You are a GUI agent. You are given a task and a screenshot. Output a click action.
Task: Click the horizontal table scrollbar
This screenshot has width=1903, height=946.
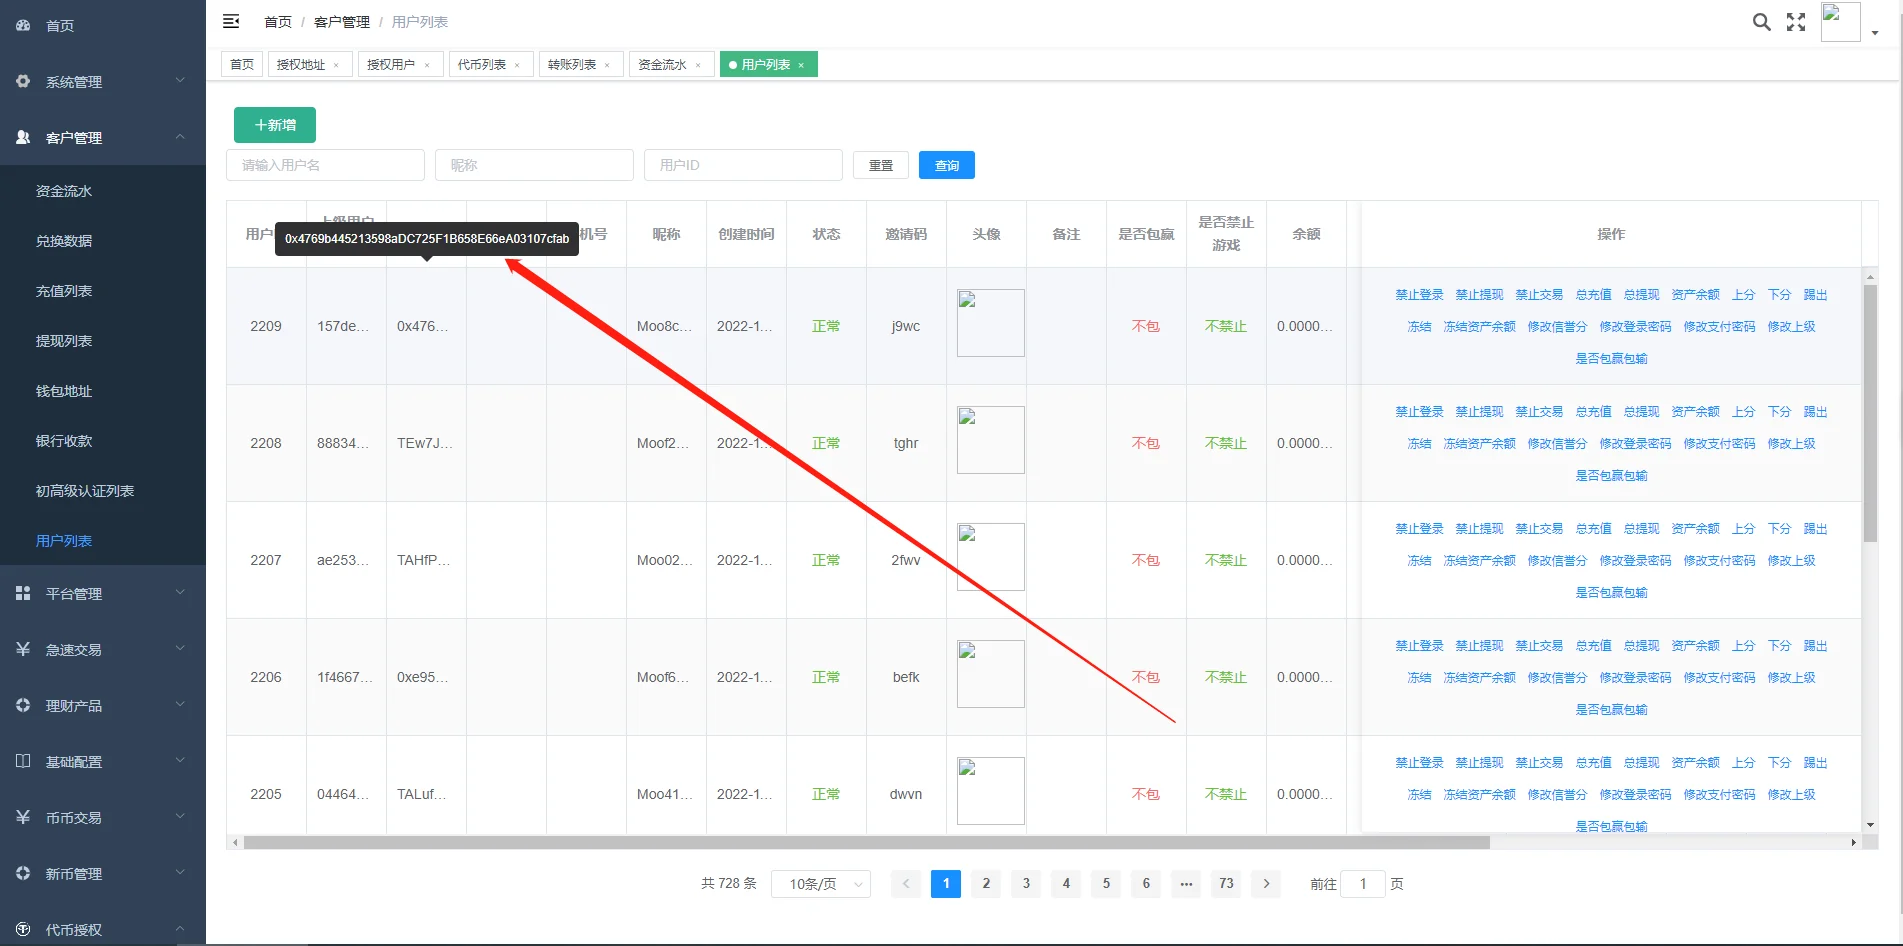coord(866,843)
